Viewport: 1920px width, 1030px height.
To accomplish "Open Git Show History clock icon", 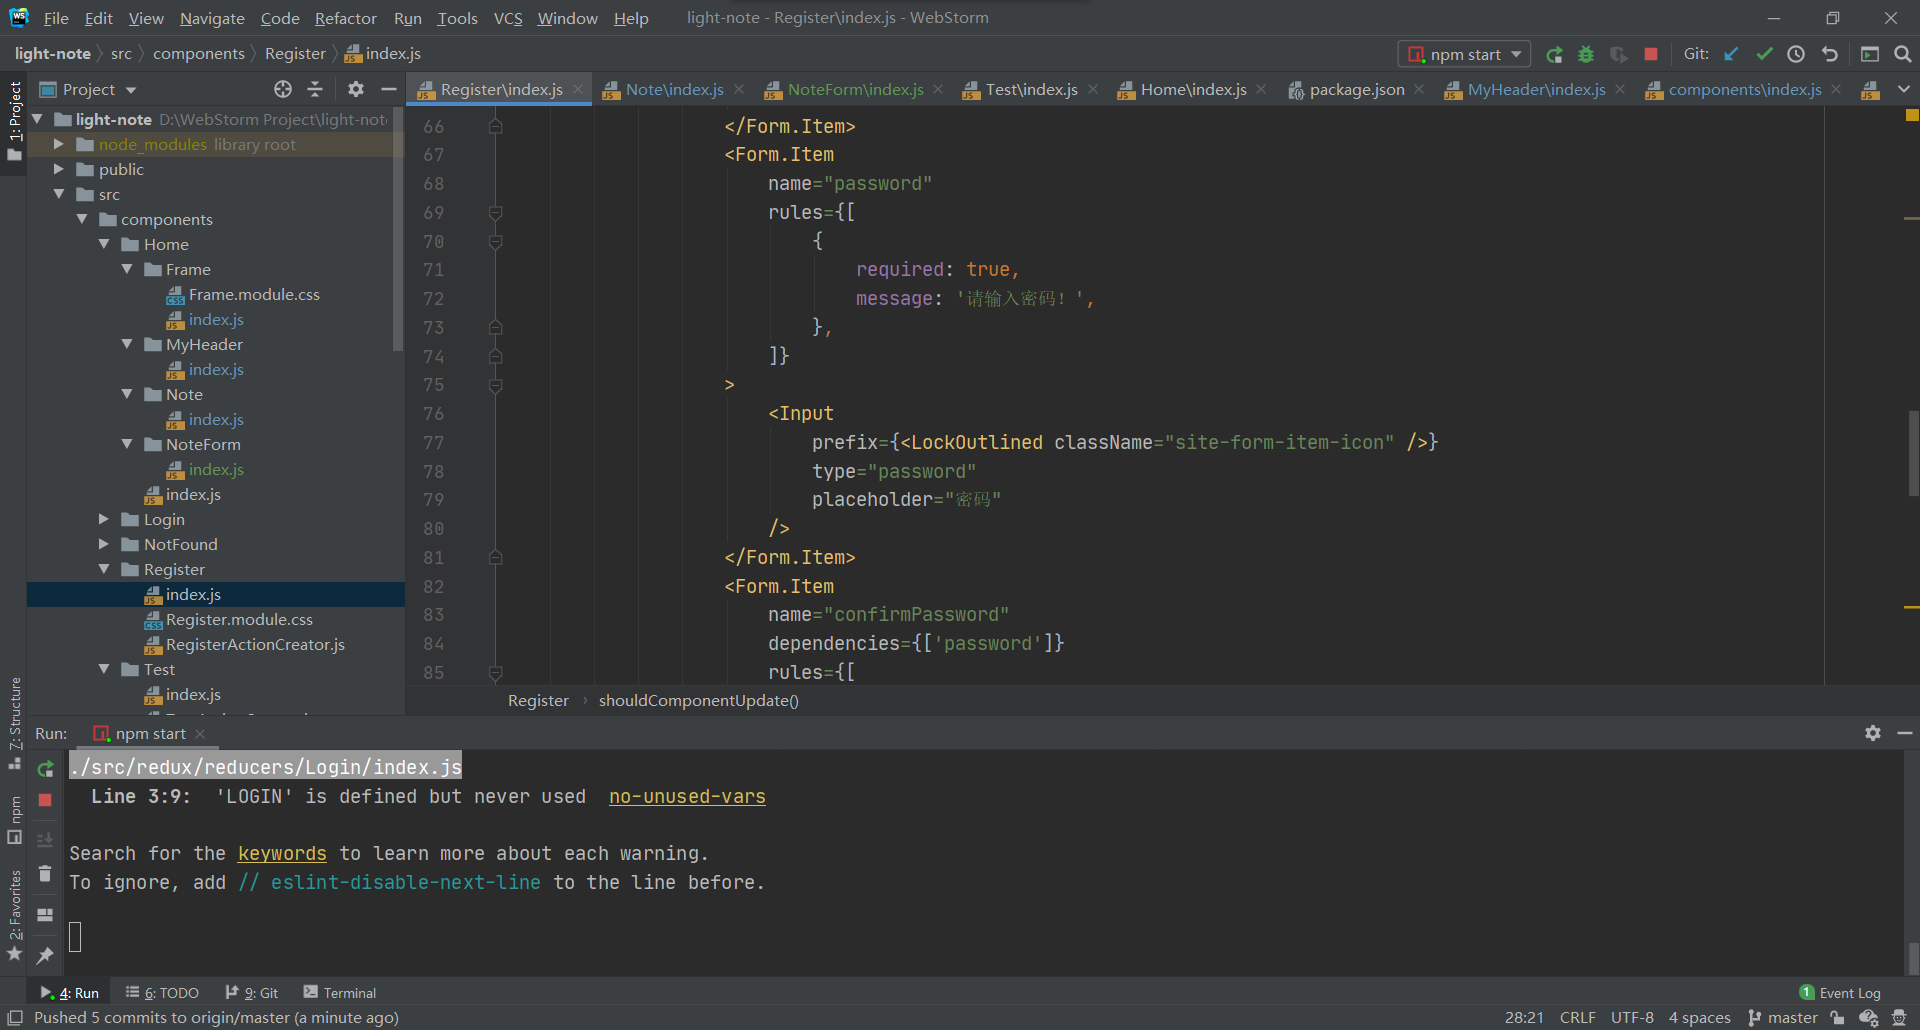I will tap(1797, 55).
